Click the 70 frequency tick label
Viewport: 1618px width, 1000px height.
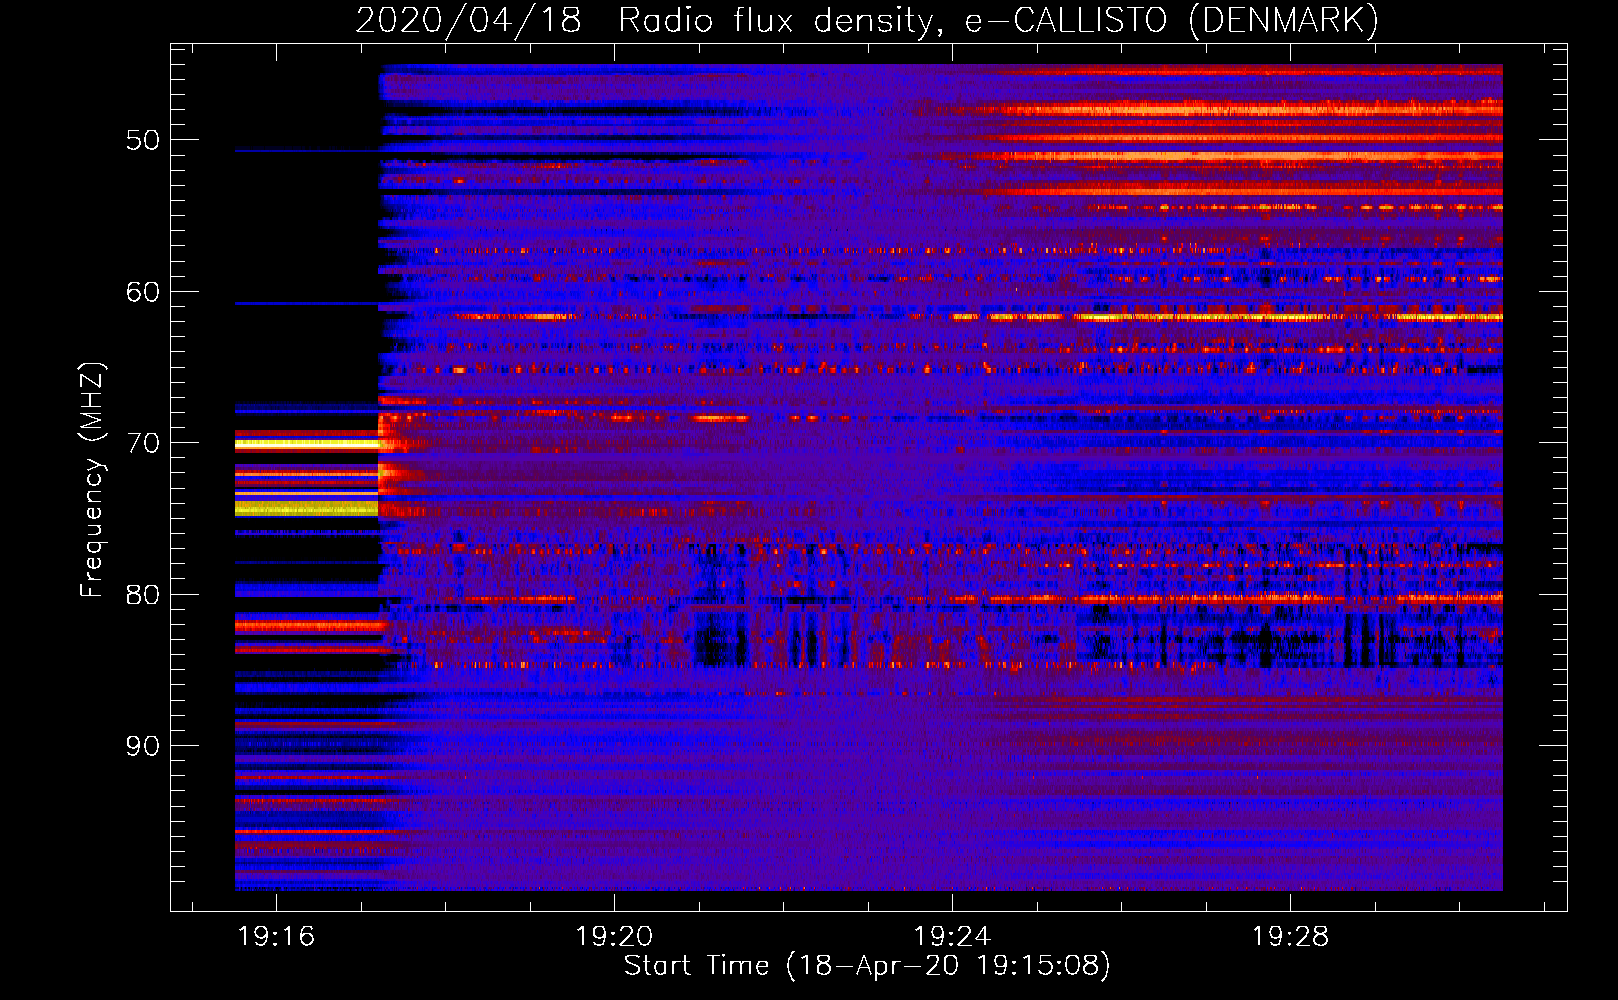coord(143,443)
